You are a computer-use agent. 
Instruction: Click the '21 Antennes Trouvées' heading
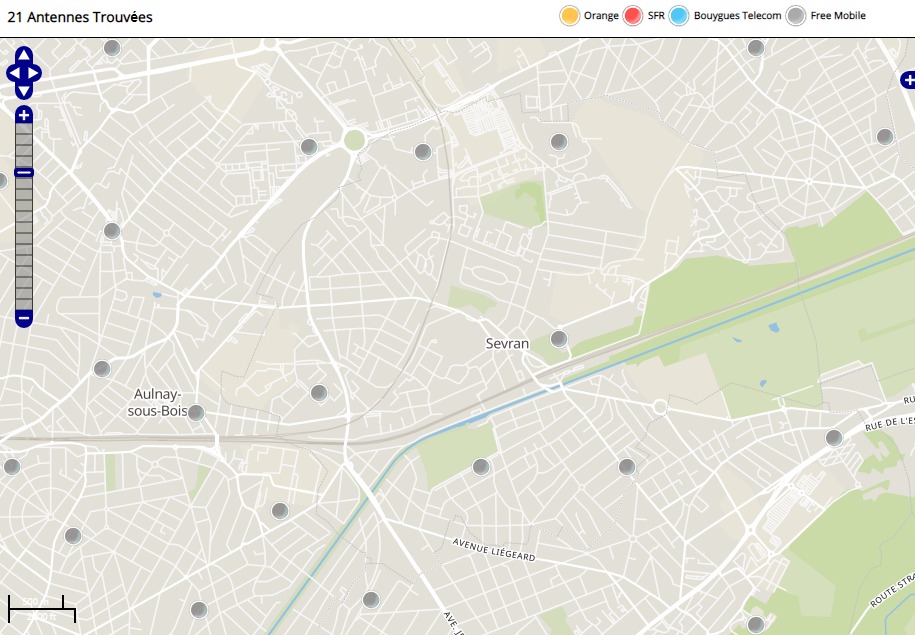coord(80,17)
